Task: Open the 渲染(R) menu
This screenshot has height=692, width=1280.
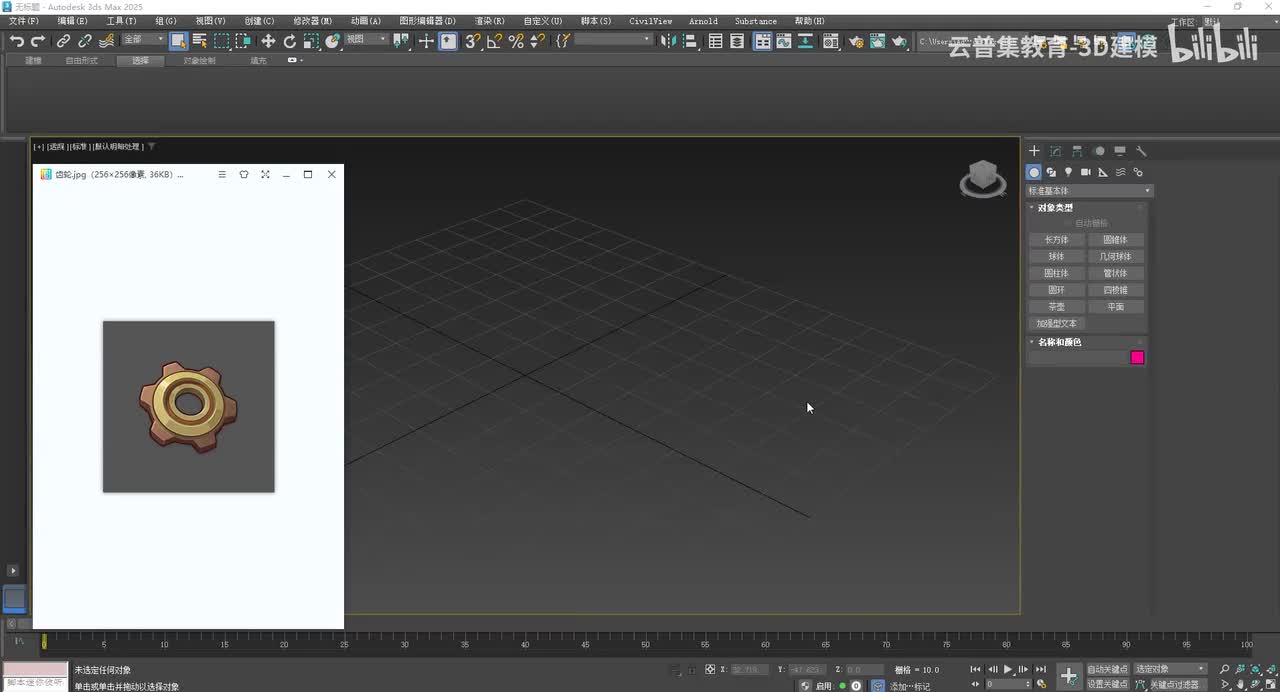Action: click(489, 21)
